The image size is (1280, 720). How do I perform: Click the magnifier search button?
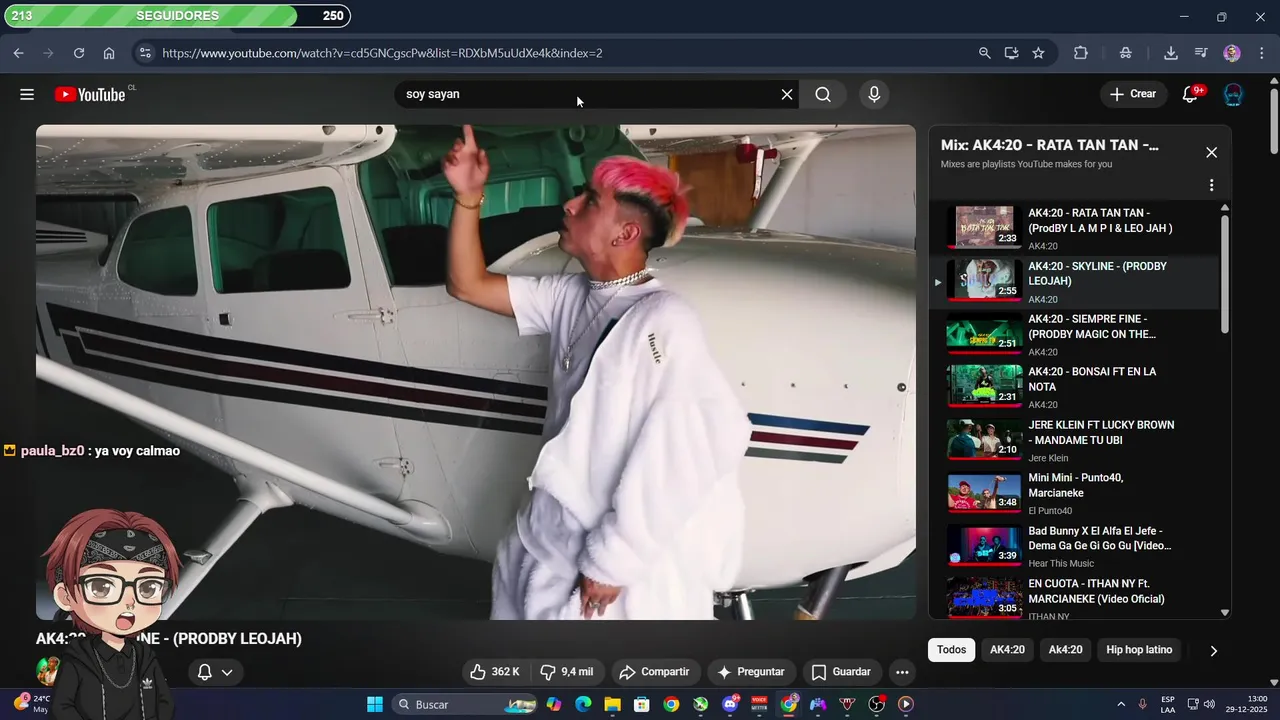pyautogui.click(x=823, y=94)
